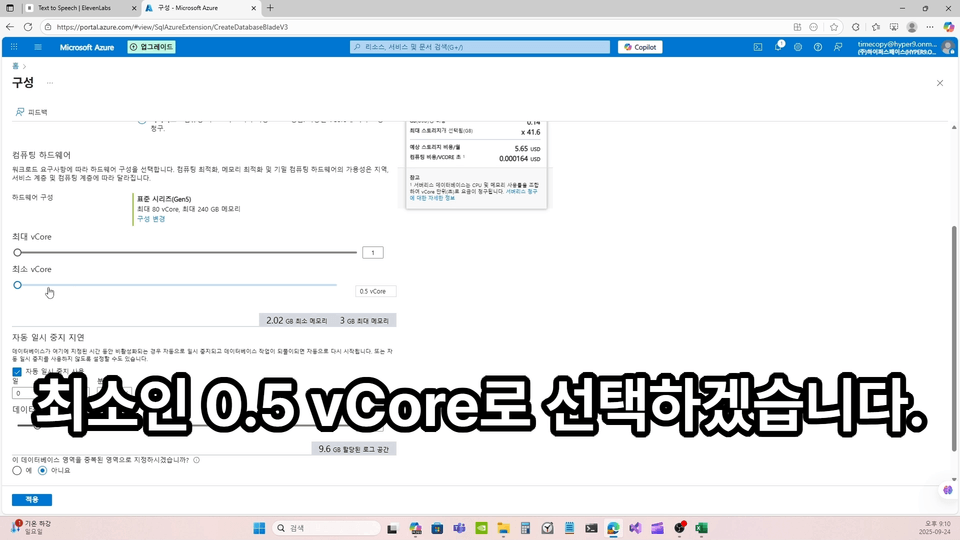This screenshot has height=540, width=960.
Task: Close the 구성 configuration blade
Action: coord(940,83)
